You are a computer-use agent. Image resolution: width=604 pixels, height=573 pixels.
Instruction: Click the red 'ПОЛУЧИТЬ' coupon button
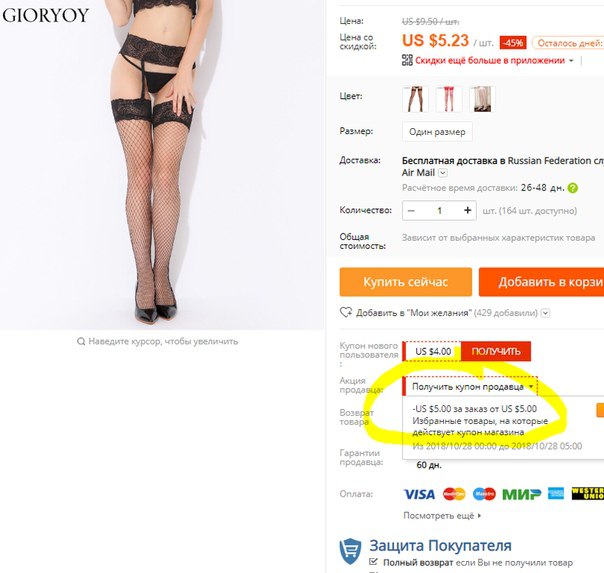(496, 351)
